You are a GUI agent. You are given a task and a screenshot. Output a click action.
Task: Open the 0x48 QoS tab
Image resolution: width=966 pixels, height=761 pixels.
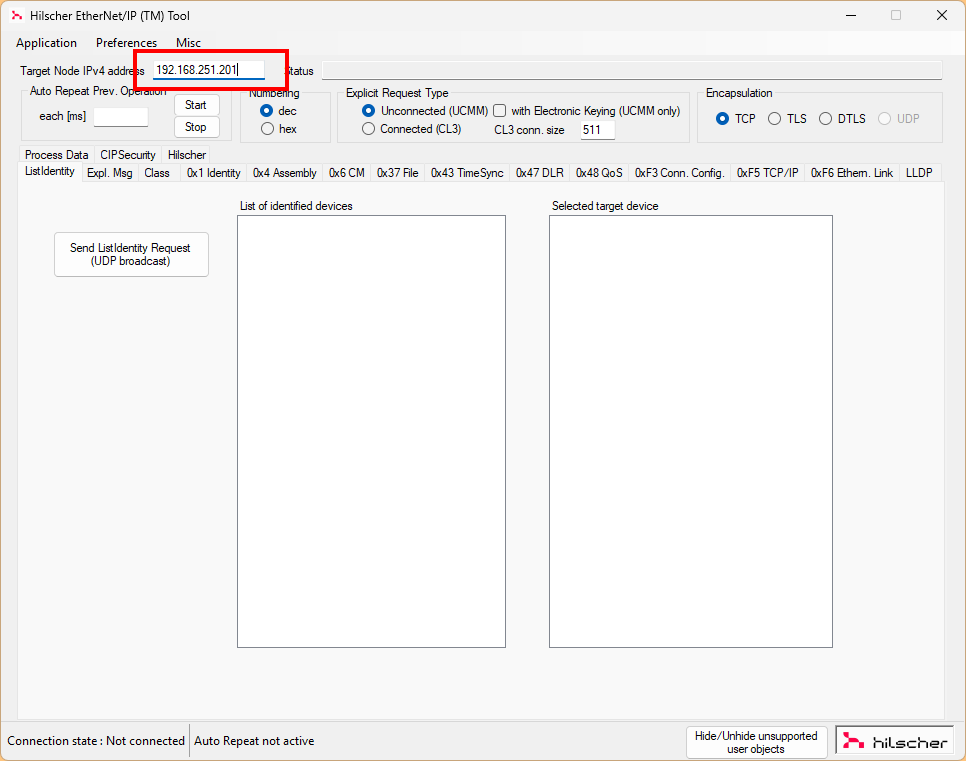[599, 173]
